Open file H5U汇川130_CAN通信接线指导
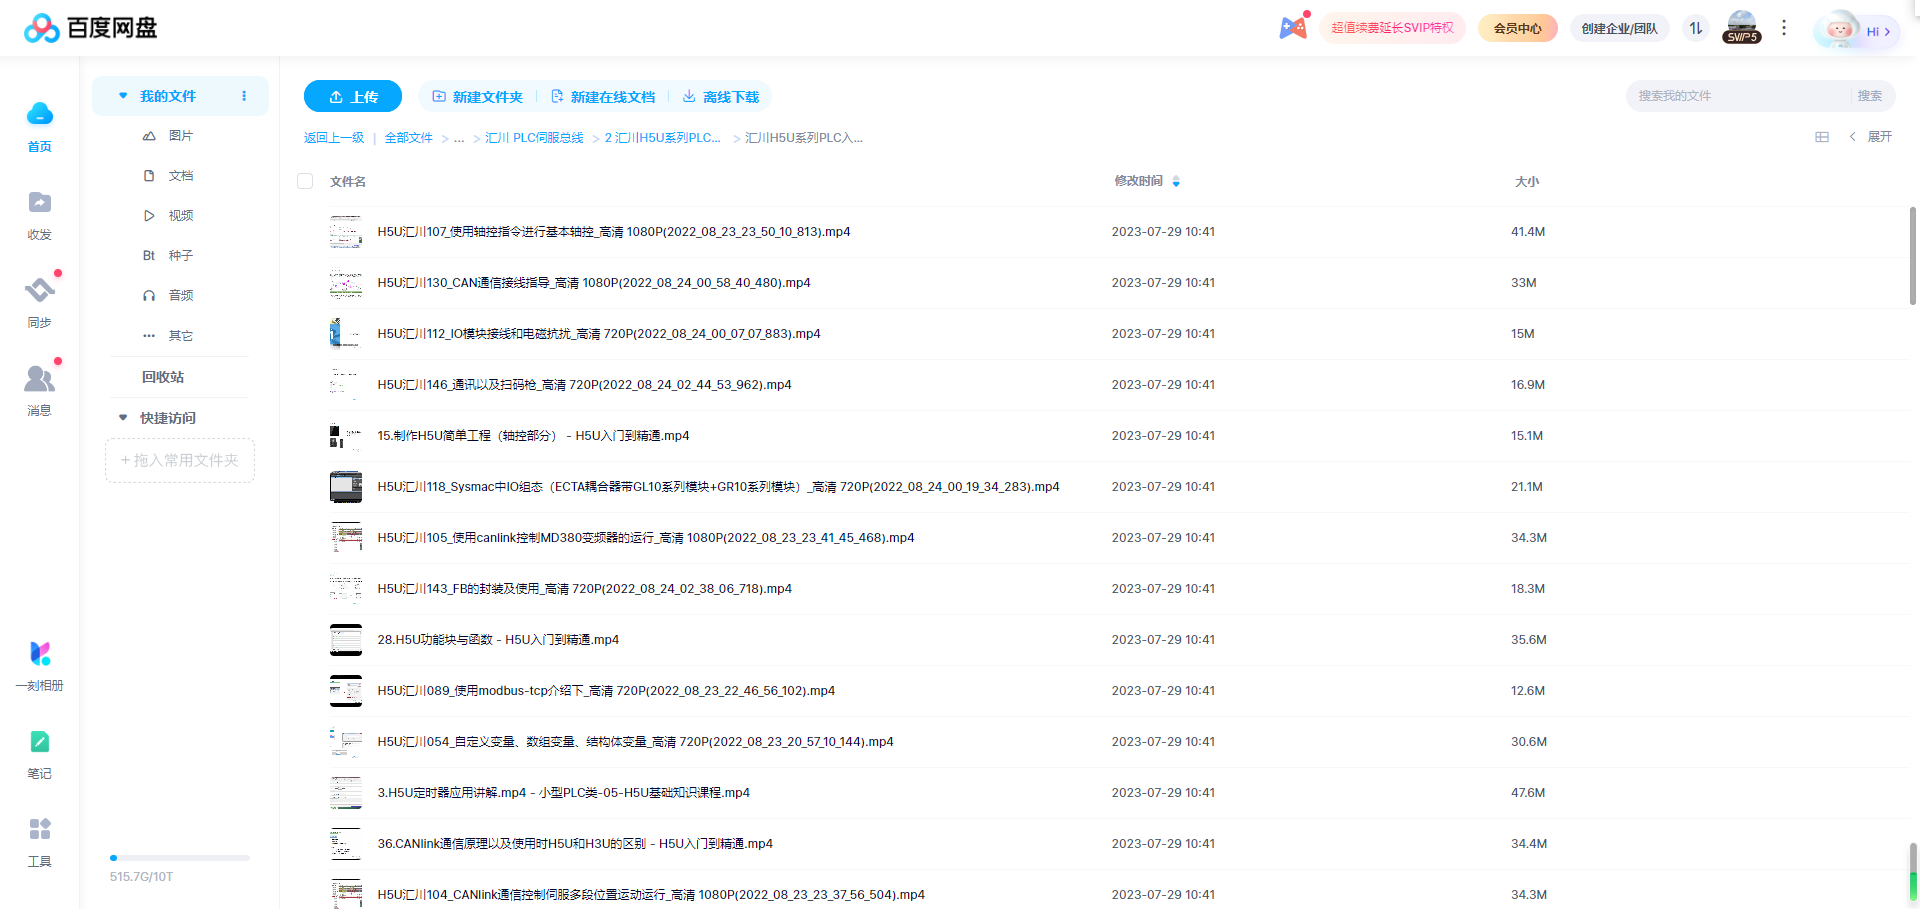Image resolution: width=1920 pixels, height=909 pixels. pyautogui.click(x=594, y=283)
